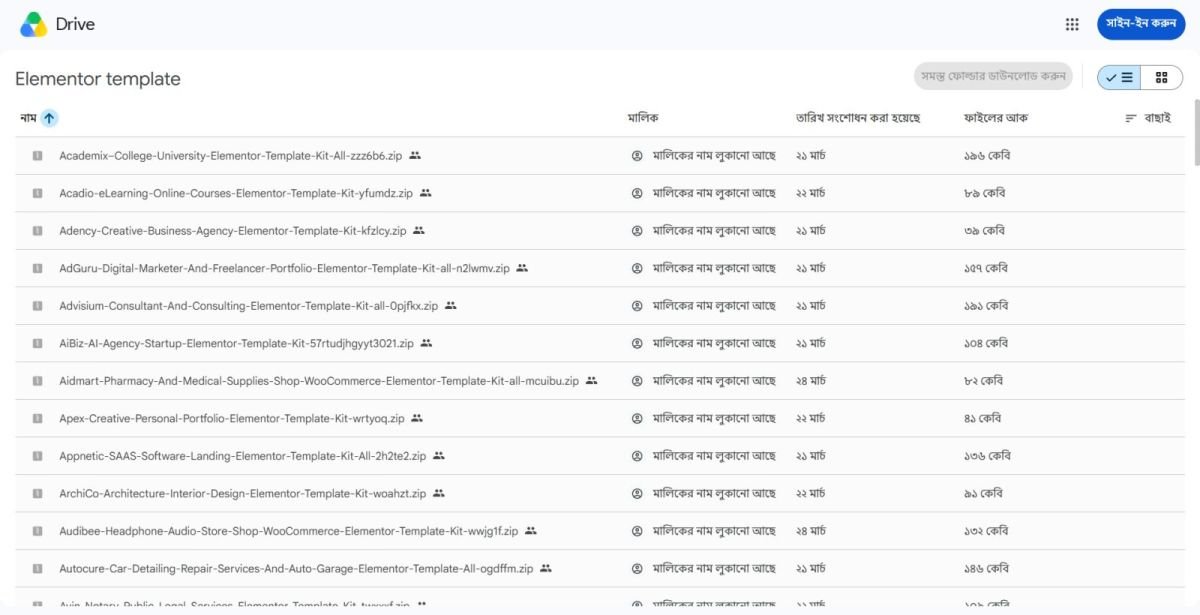Screen dimensions: 1200x615
Task: Select Apex-Creative-Personal-Portfolio-Elementor-Template-Kit-wrtyoq.zip
Action: (232, 418)
